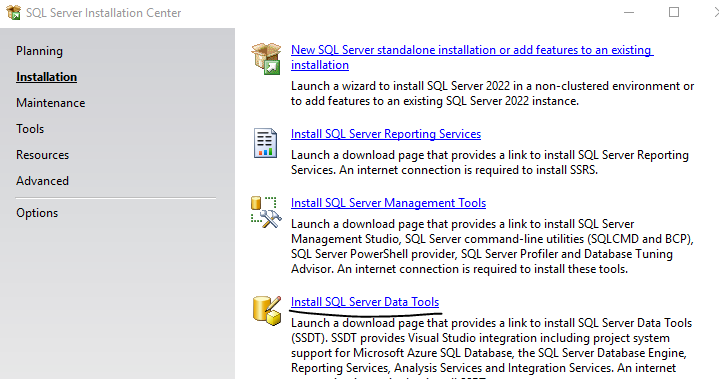Image resolution: width=719 pixels, height=379 pixels.
Task: Click the Reporting Services report icon
Action: 265,143
